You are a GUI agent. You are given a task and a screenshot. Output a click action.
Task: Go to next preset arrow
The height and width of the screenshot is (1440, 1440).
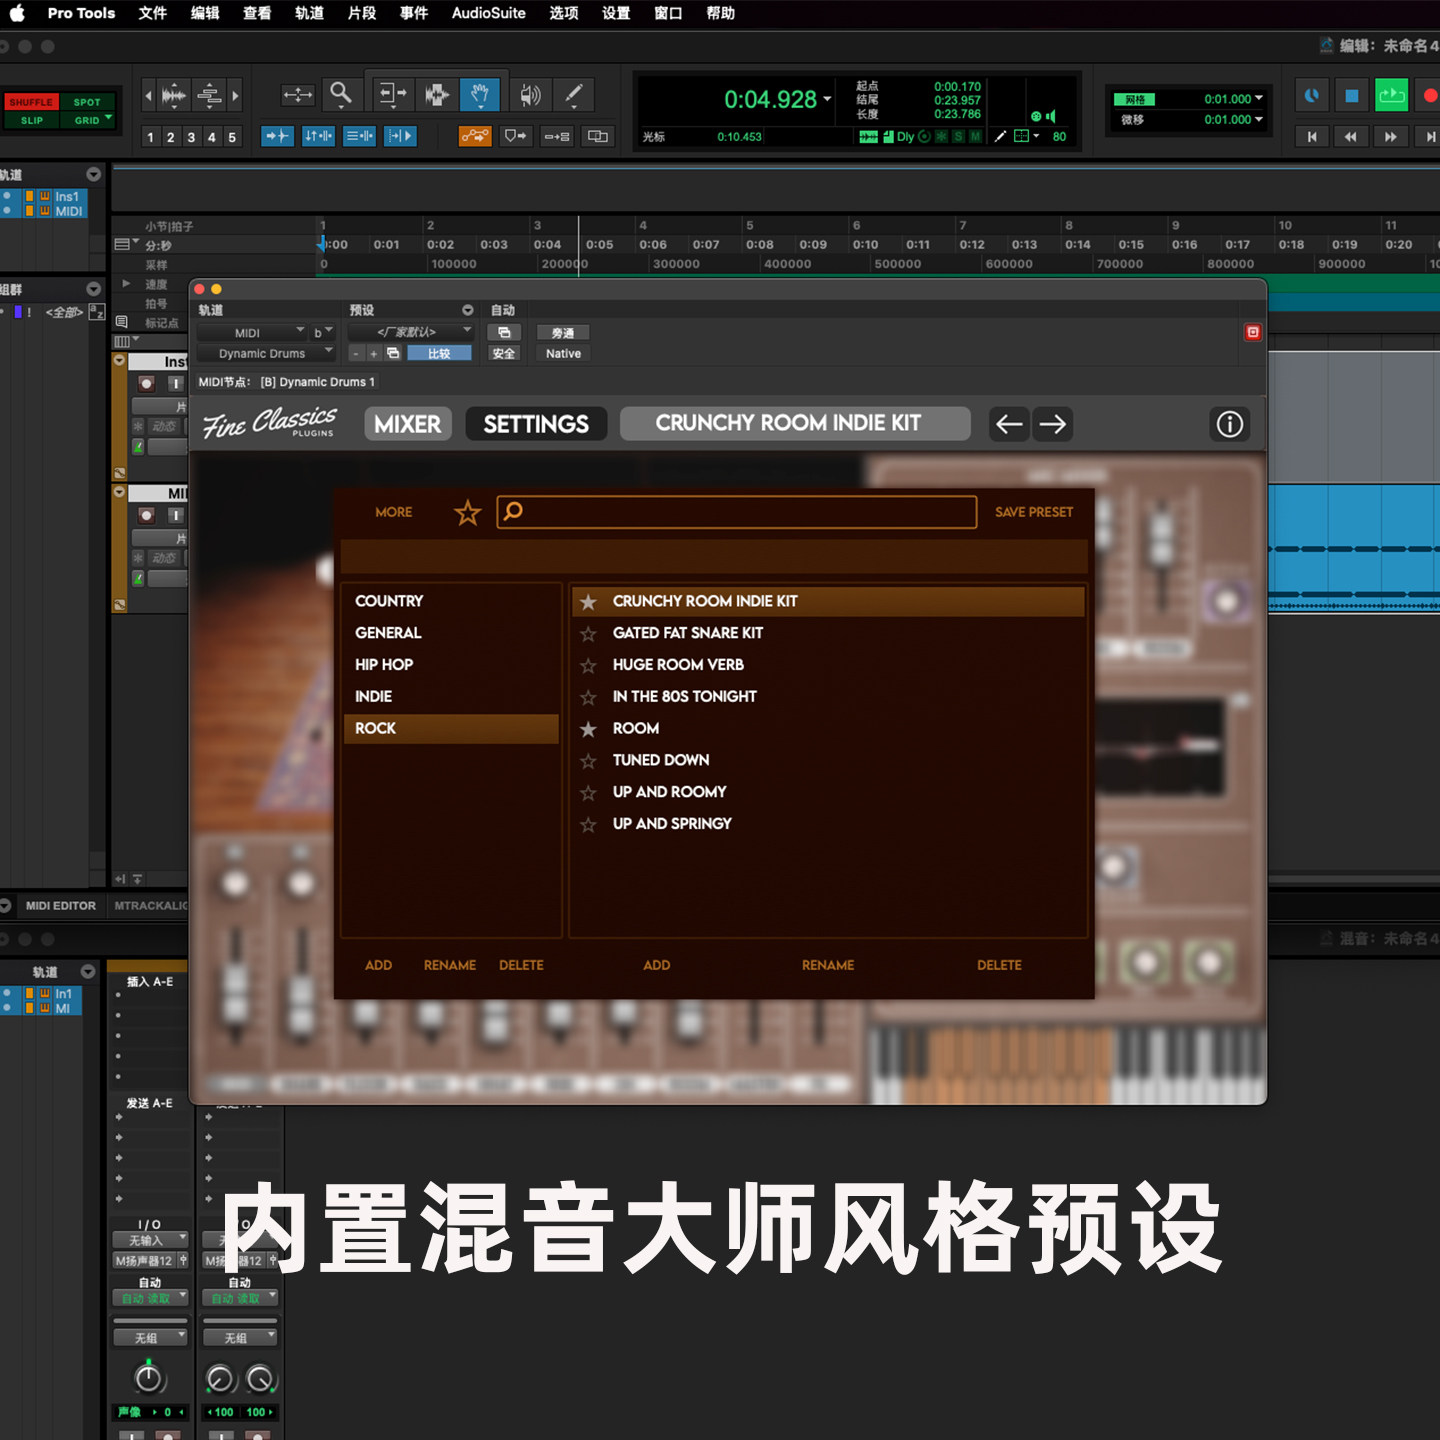1052,424
